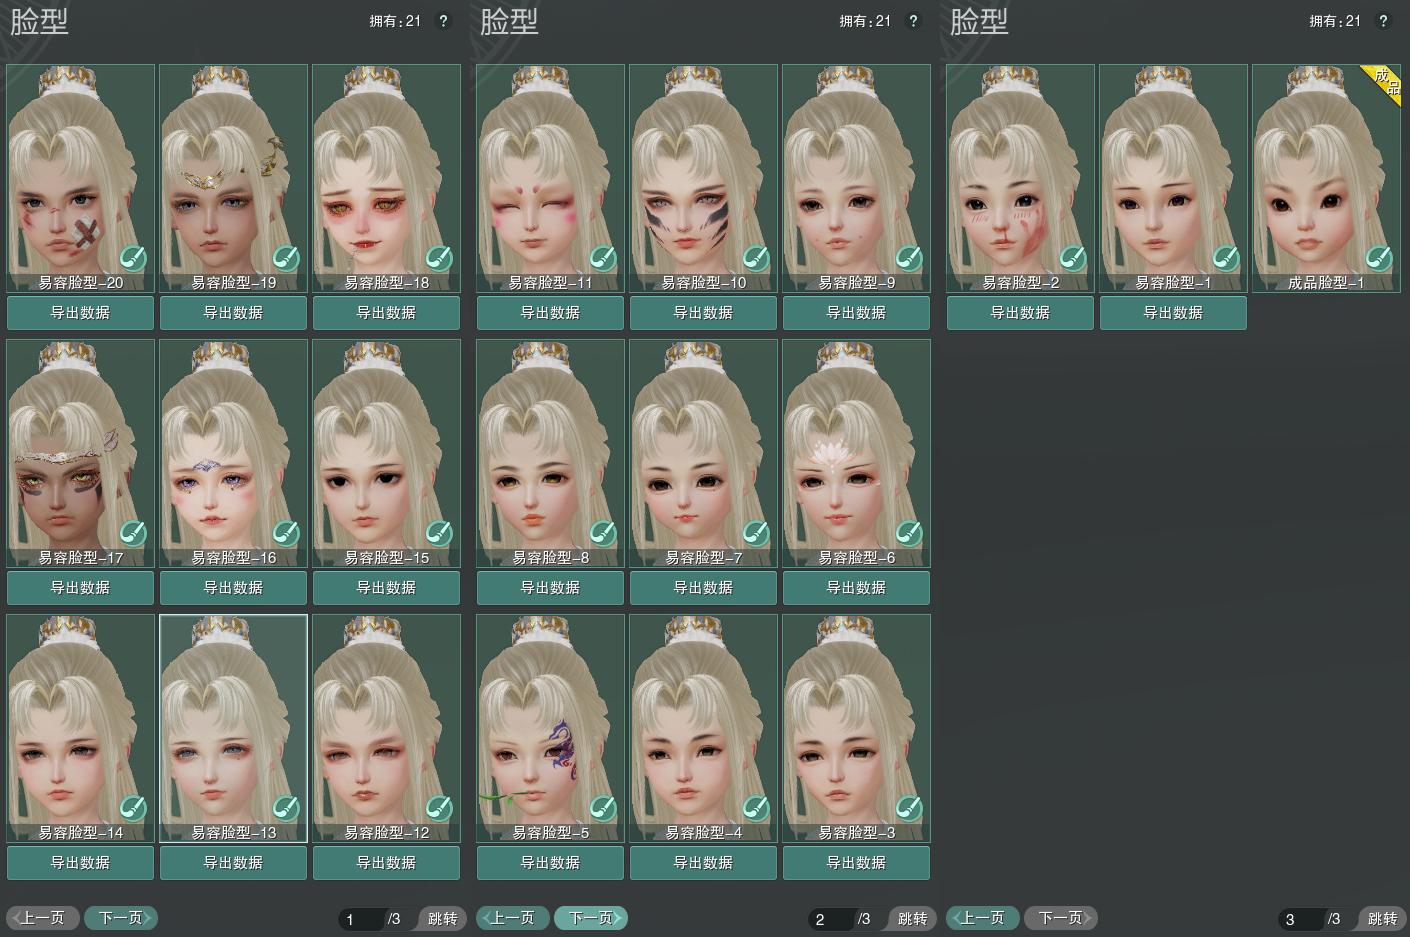1410x937 pixels.
Task: Select face thumbnail 易容脸型-7
Action: coord(704,453)
